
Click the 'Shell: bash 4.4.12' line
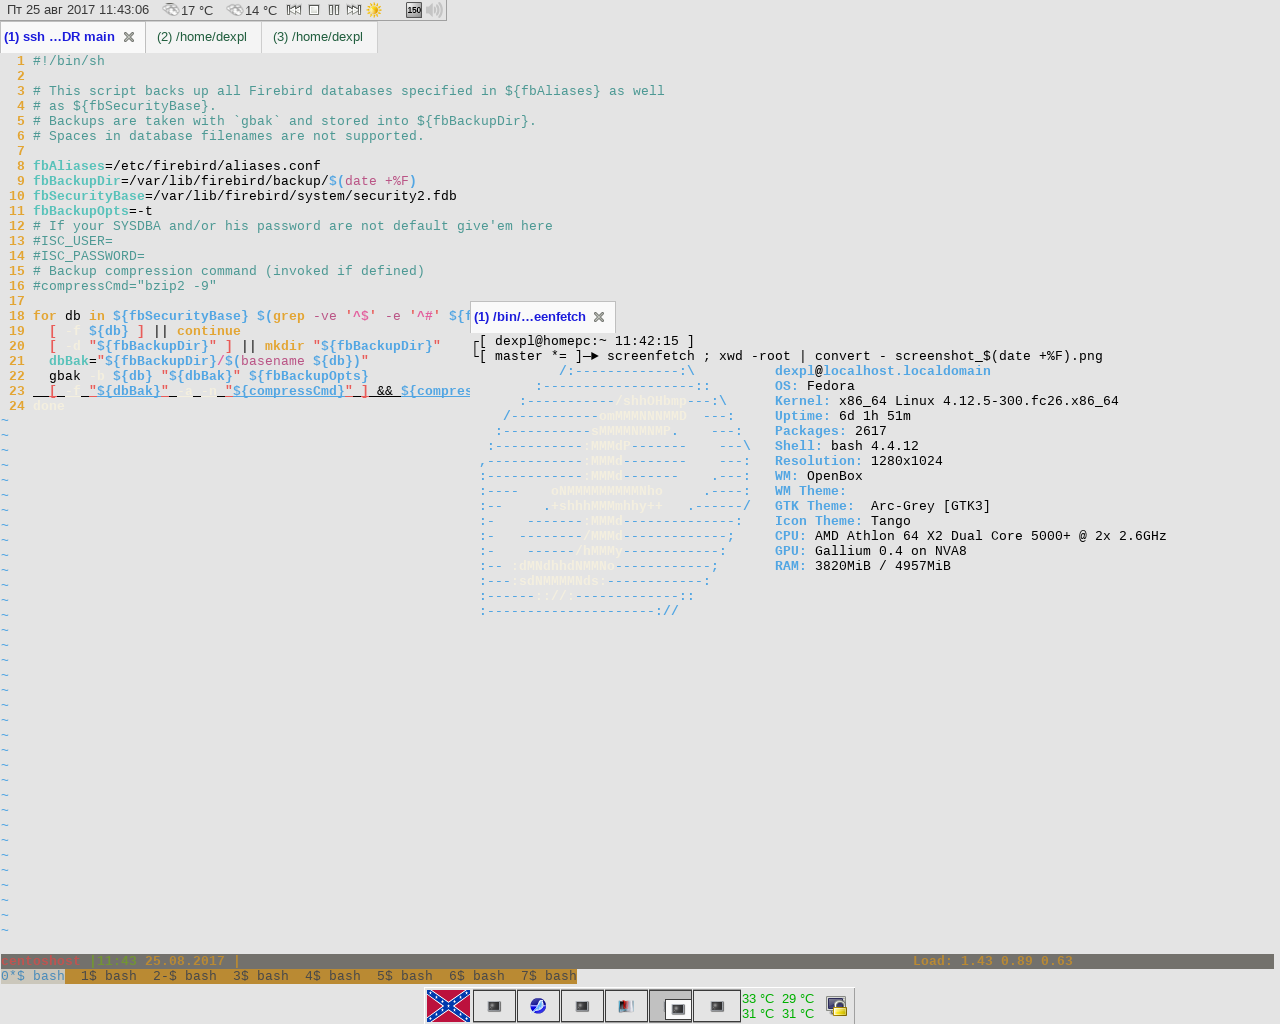847,446
